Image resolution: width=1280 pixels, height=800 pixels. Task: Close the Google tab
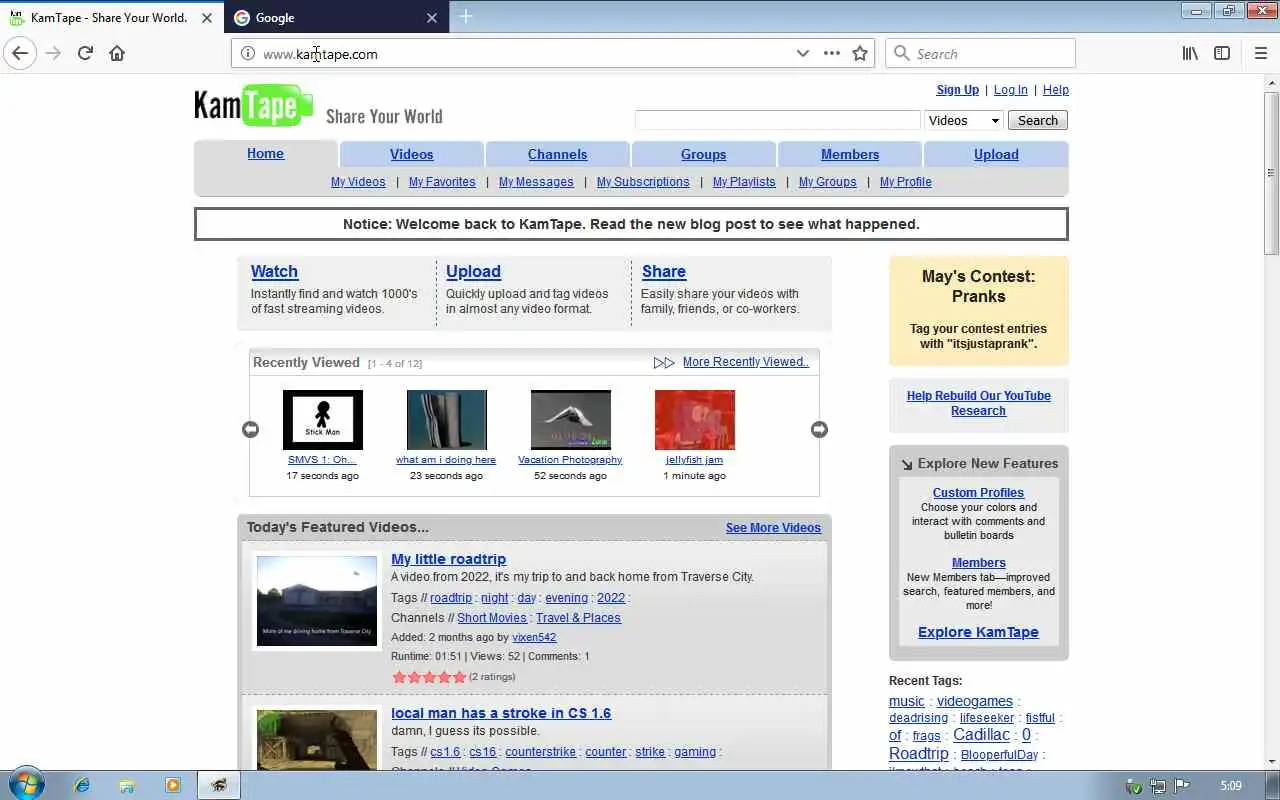pyautogui.click(x=432, y=17)
